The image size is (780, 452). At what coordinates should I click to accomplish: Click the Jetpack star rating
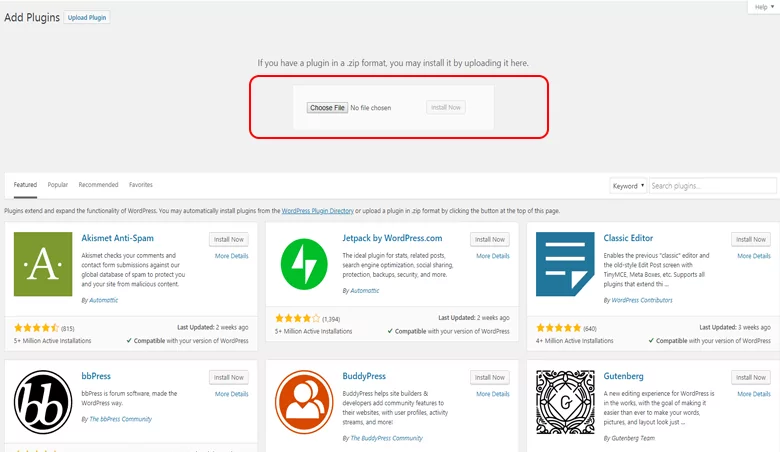tap(297, 318)
